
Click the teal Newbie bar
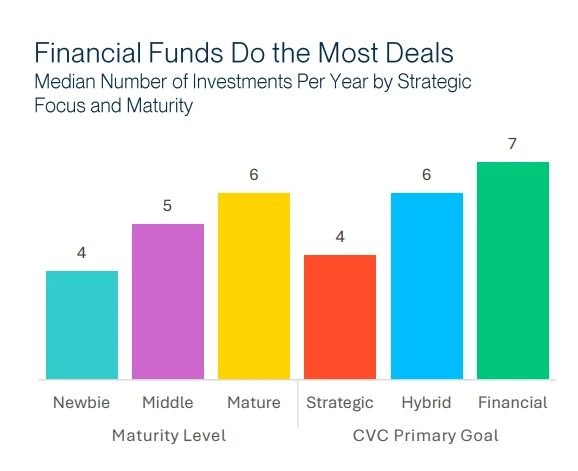(82, 325)
